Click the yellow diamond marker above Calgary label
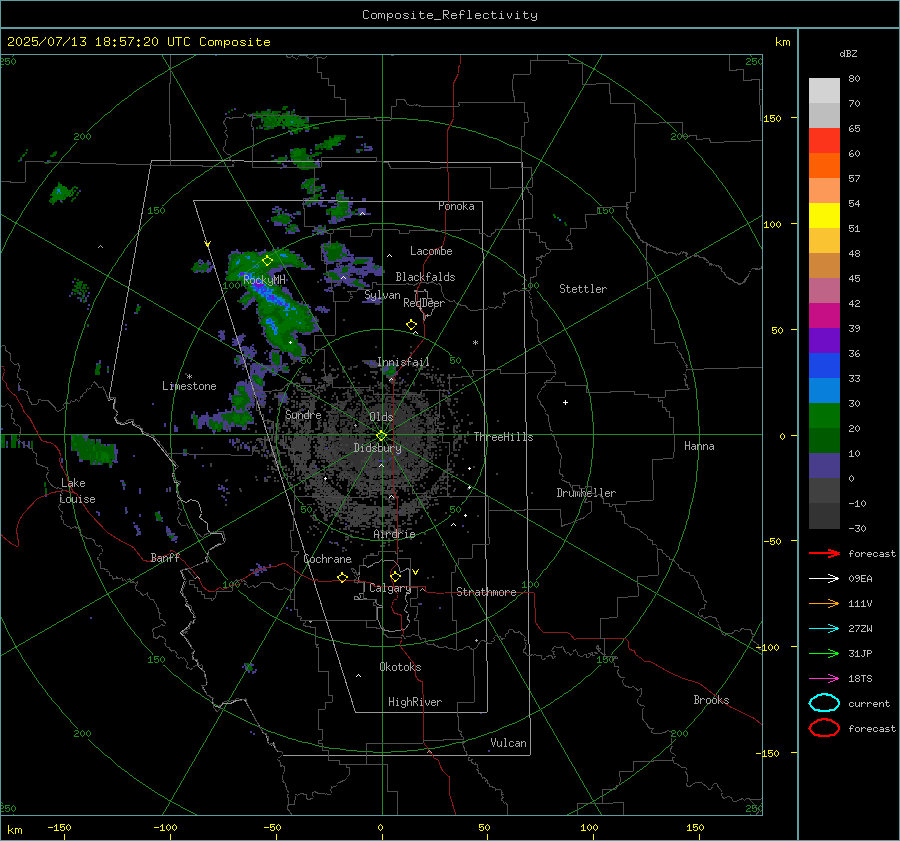The width and height of the screenshot is (900, 841). [x=395, y=576]
